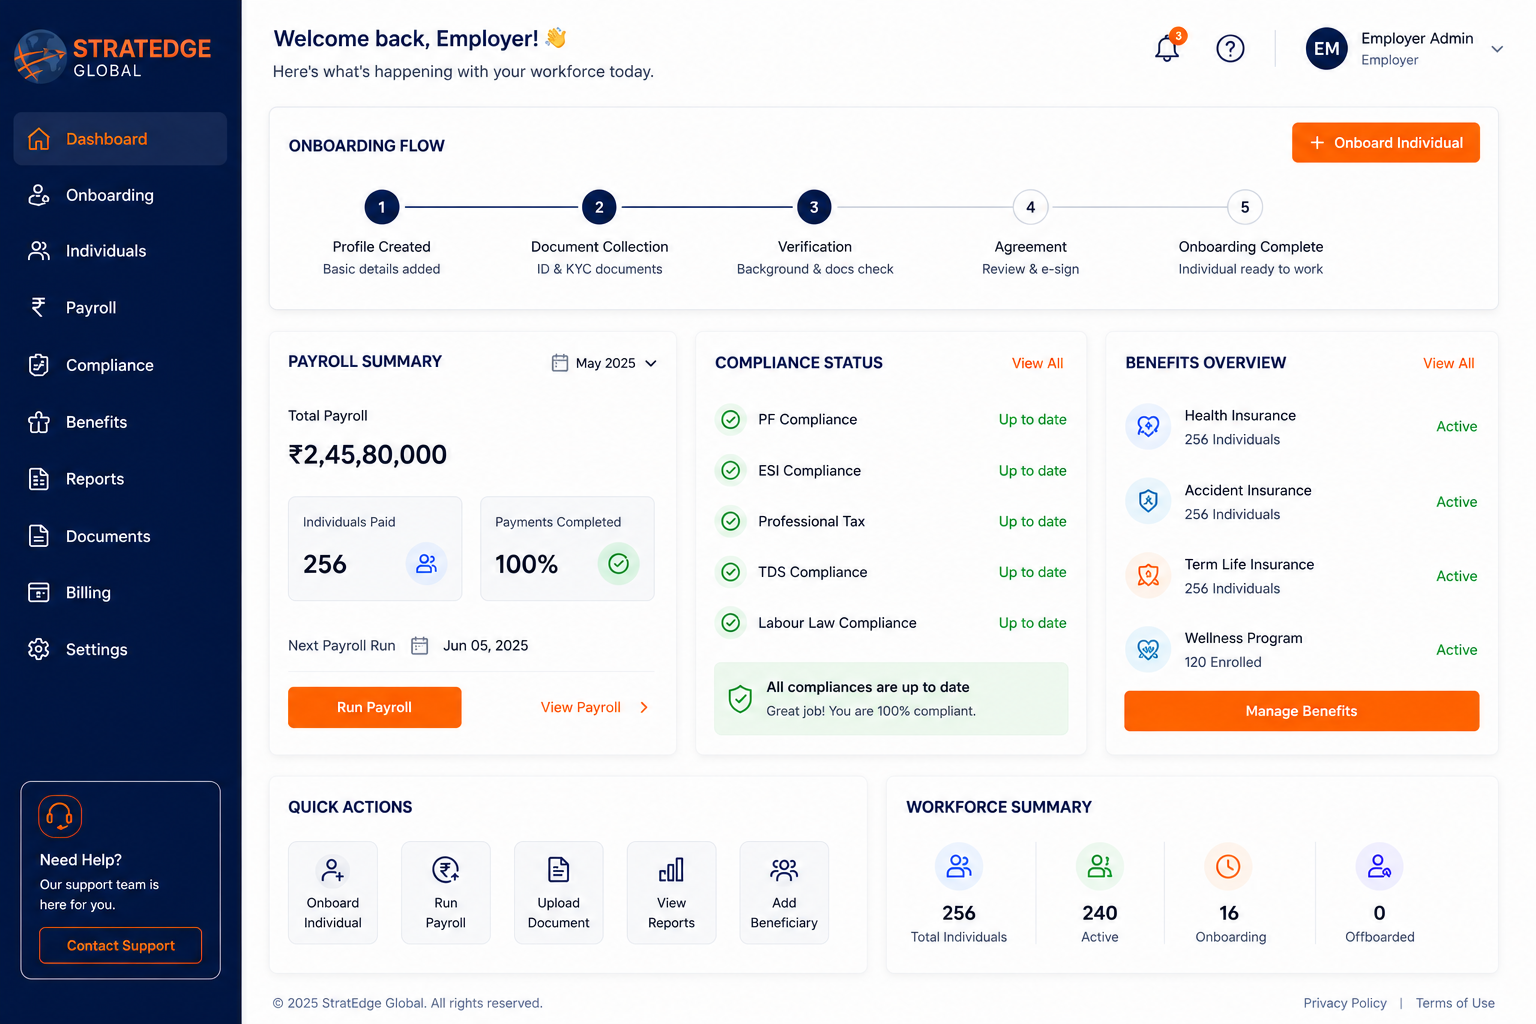Image resolution: width=1536 pixels, height=1024 pixels.
Task: Click the Run Payroll quick action tile
Action: [446, 893]
